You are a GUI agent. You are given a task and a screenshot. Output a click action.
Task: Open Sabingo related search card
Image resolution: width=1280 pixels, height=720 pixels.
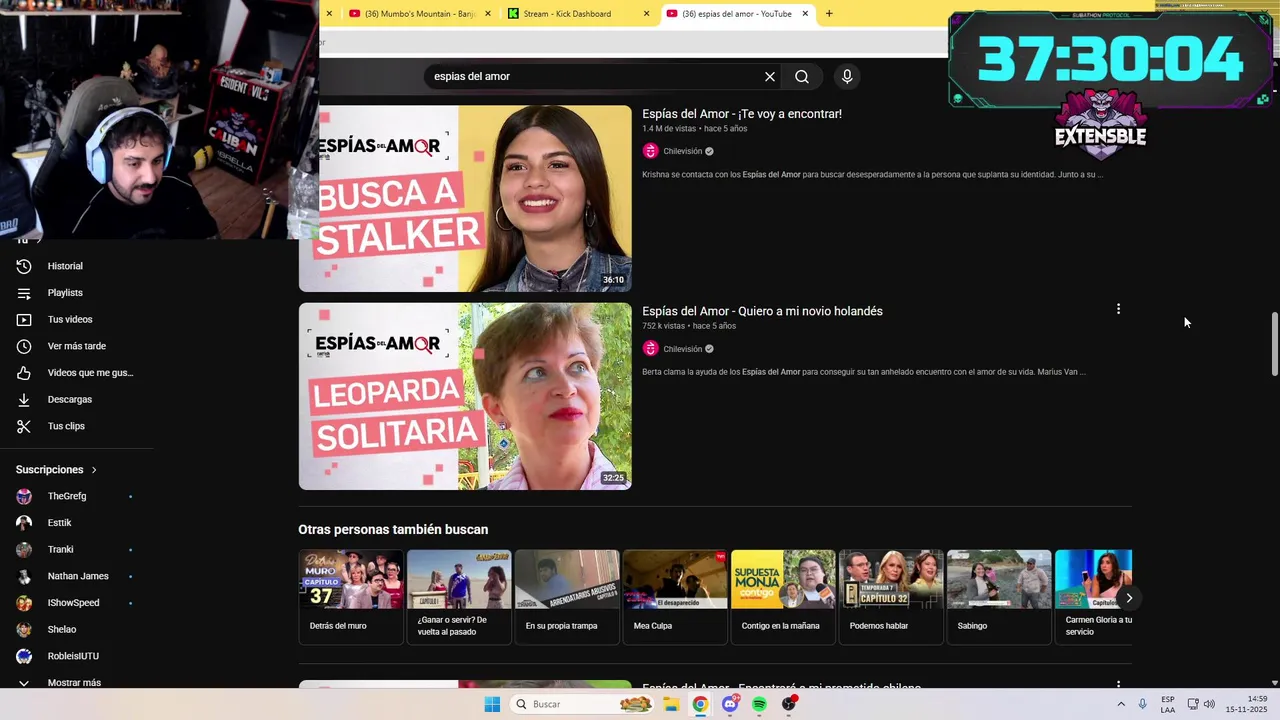tap(999, 597)
